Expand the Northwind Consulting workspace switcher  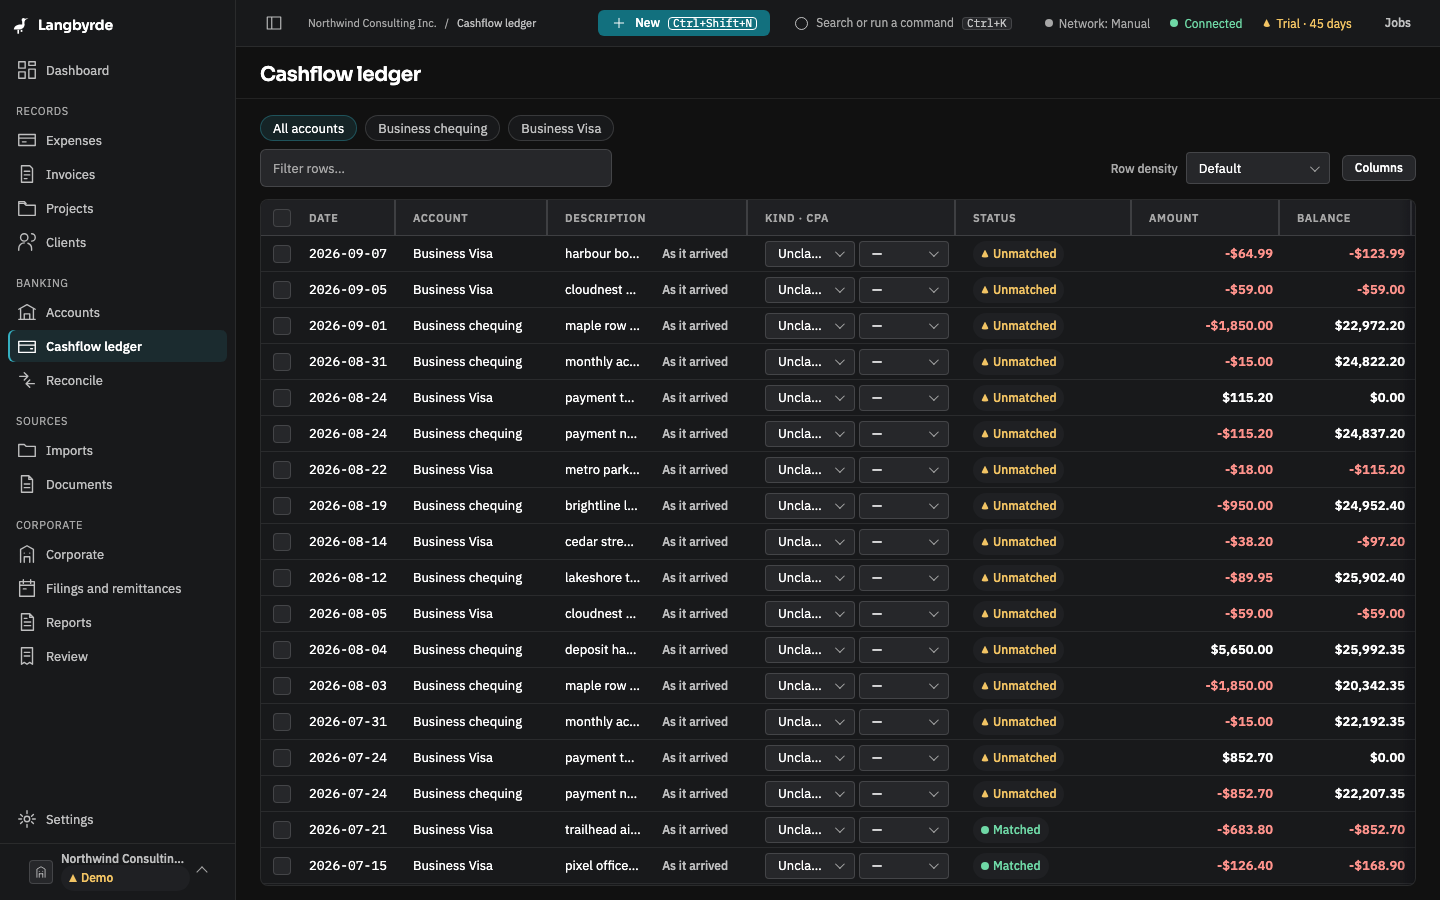(118, 869)
